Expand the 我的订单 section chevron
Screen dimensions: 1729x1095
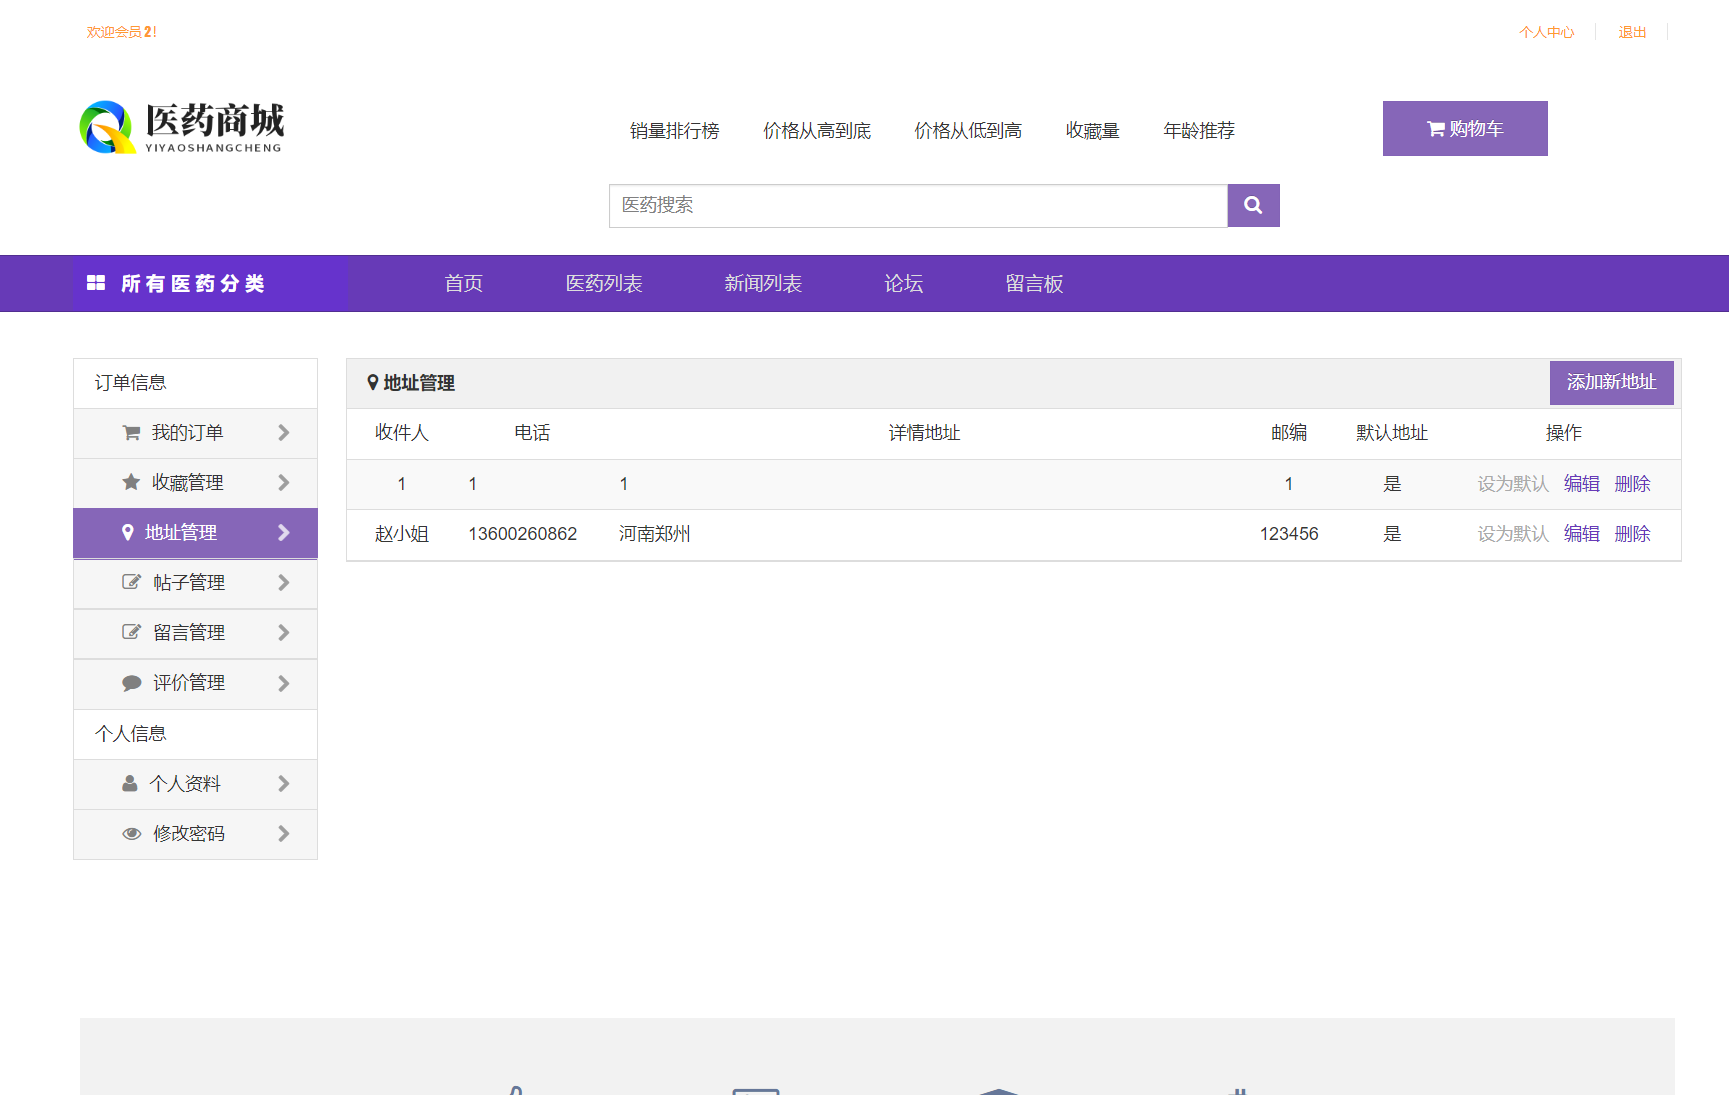point(283,433)
